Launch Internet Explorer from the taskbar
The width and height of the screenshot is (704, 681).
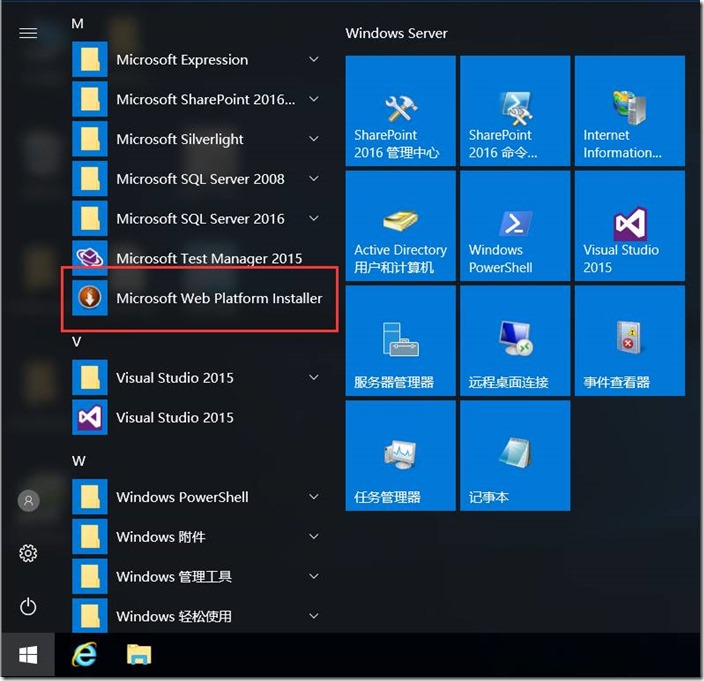coord(84,655)
